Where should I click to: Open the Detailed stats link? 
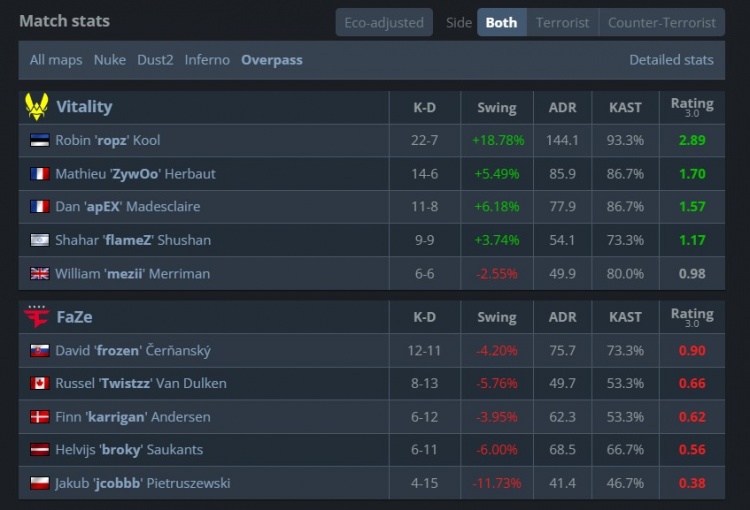coord(671,60)
